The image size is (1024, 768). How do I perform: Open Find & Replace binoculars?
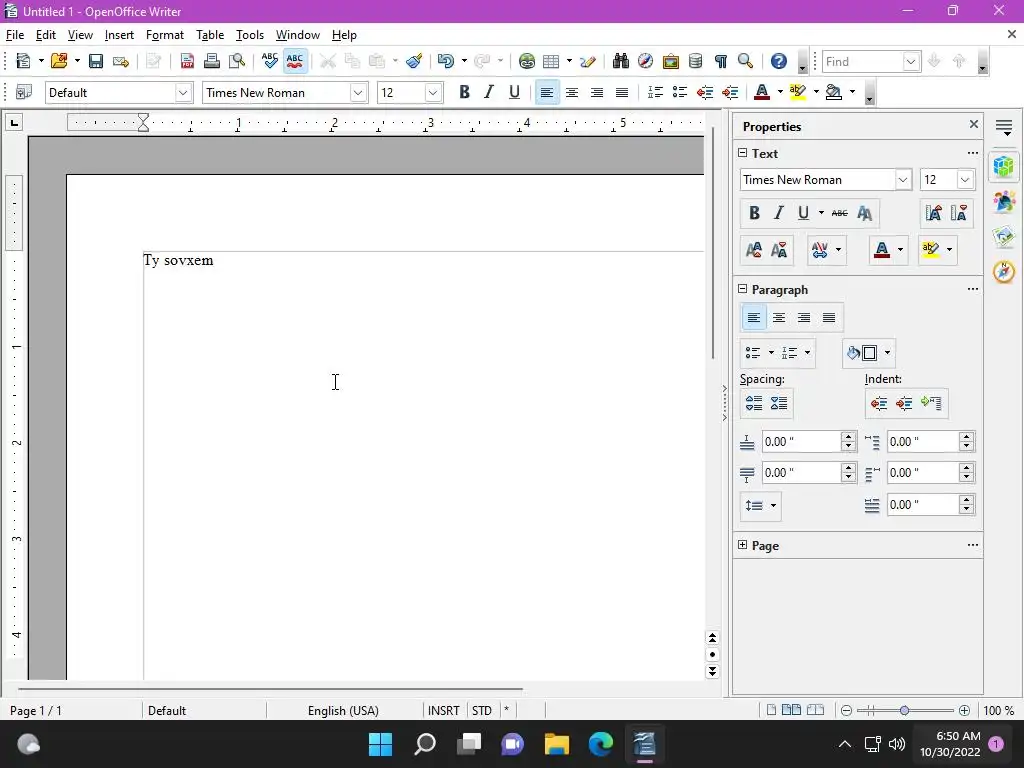(x=620, y=61)
